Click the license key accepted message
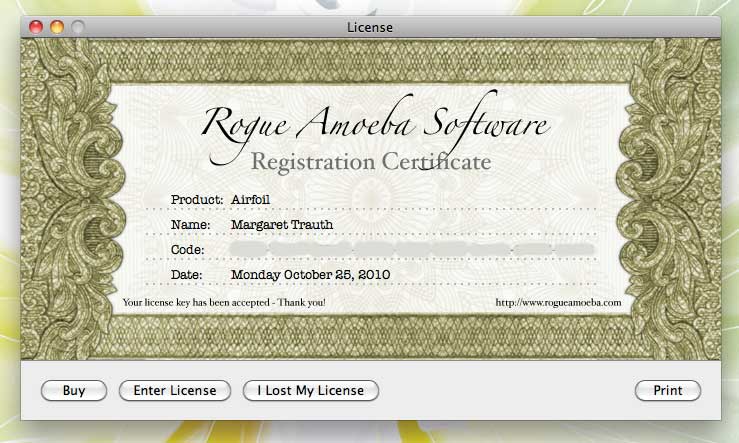 223,301
